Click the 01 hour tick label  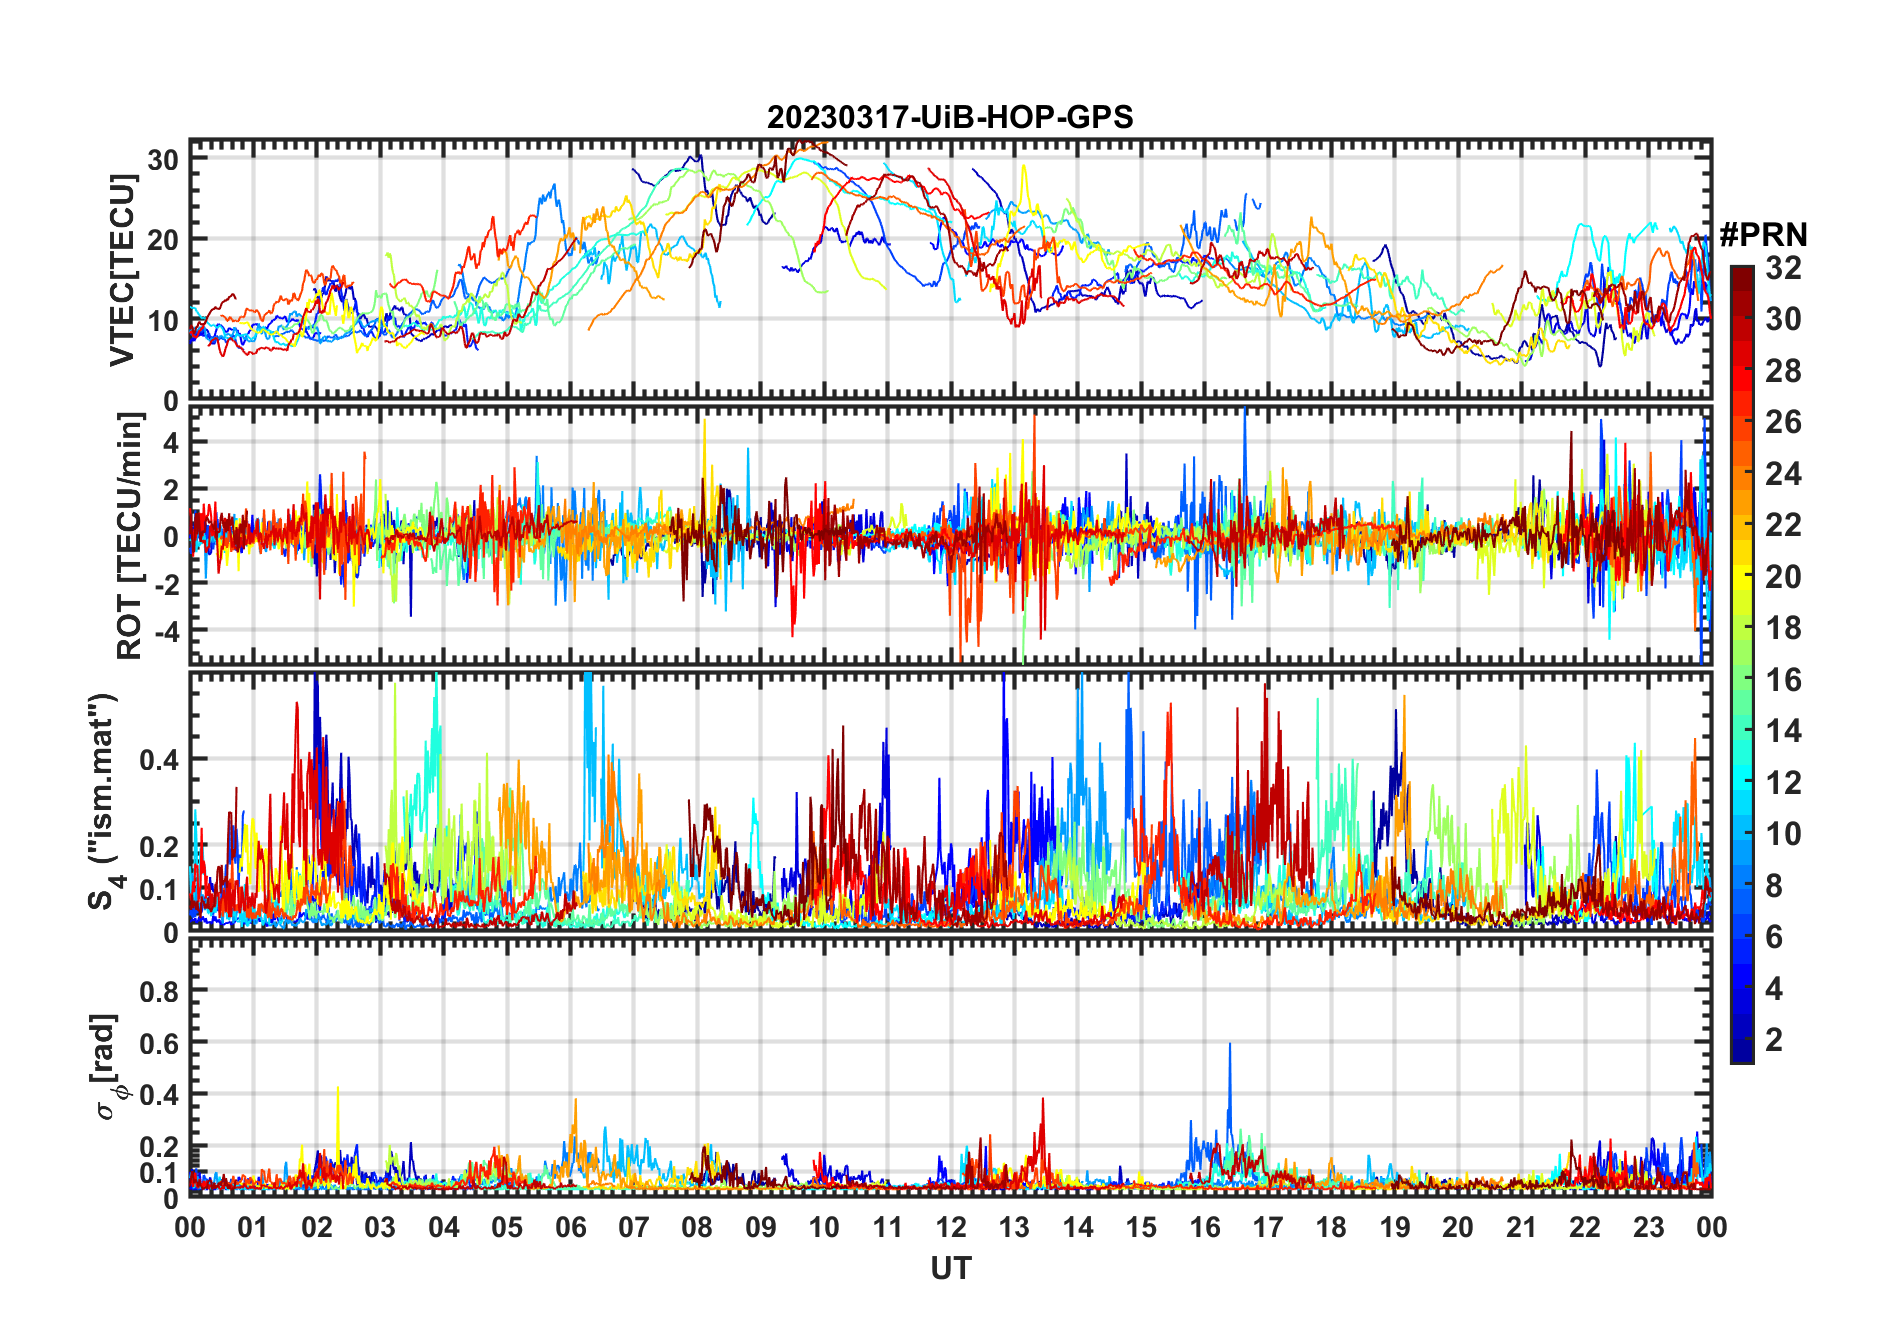point(253,1227)
